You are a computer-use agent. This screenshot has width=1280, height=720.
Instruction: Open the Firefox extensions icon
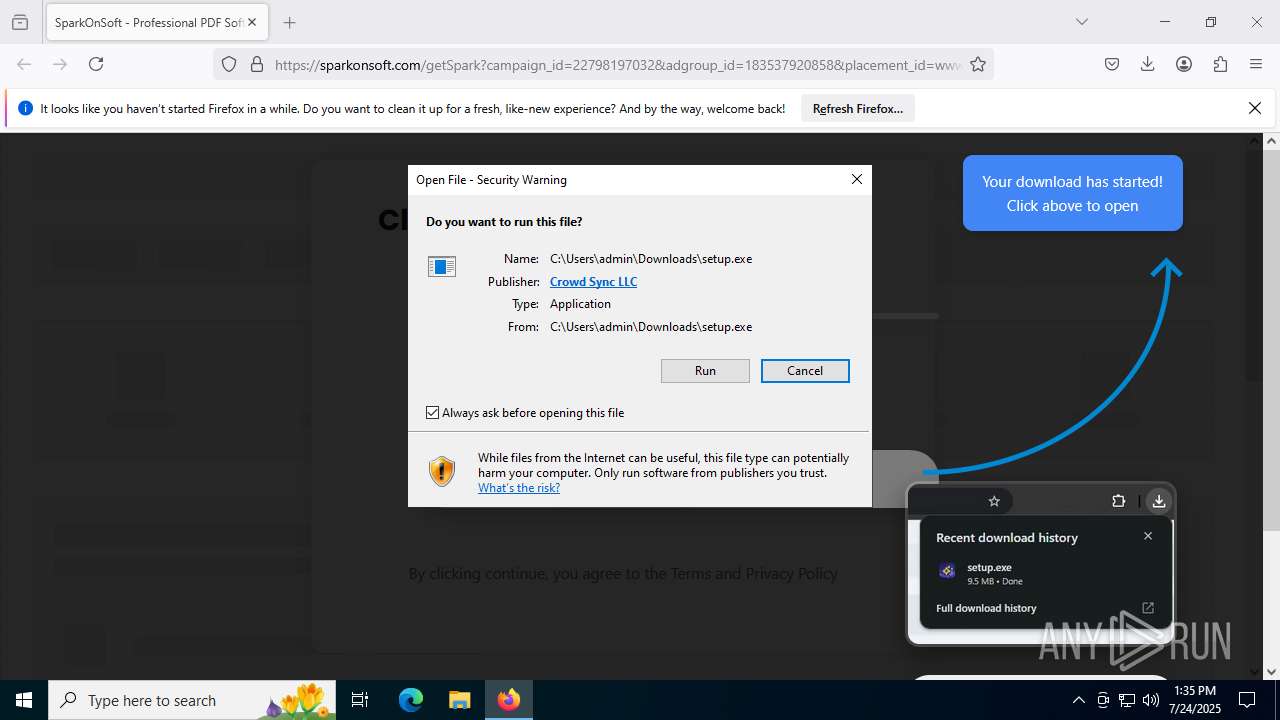pos(1220,64)
